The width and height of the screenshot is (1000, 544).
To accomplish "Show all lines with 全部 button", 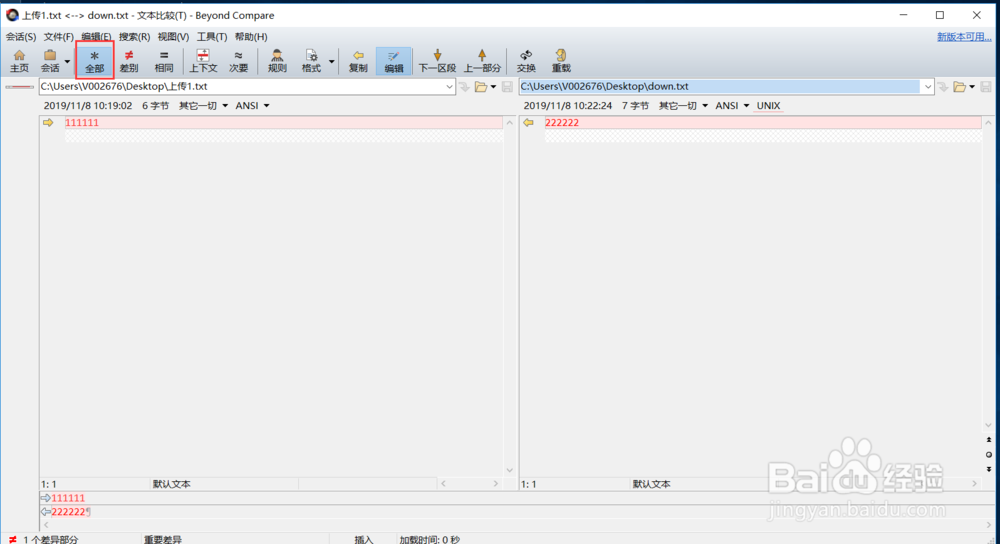I will point(94,61).
